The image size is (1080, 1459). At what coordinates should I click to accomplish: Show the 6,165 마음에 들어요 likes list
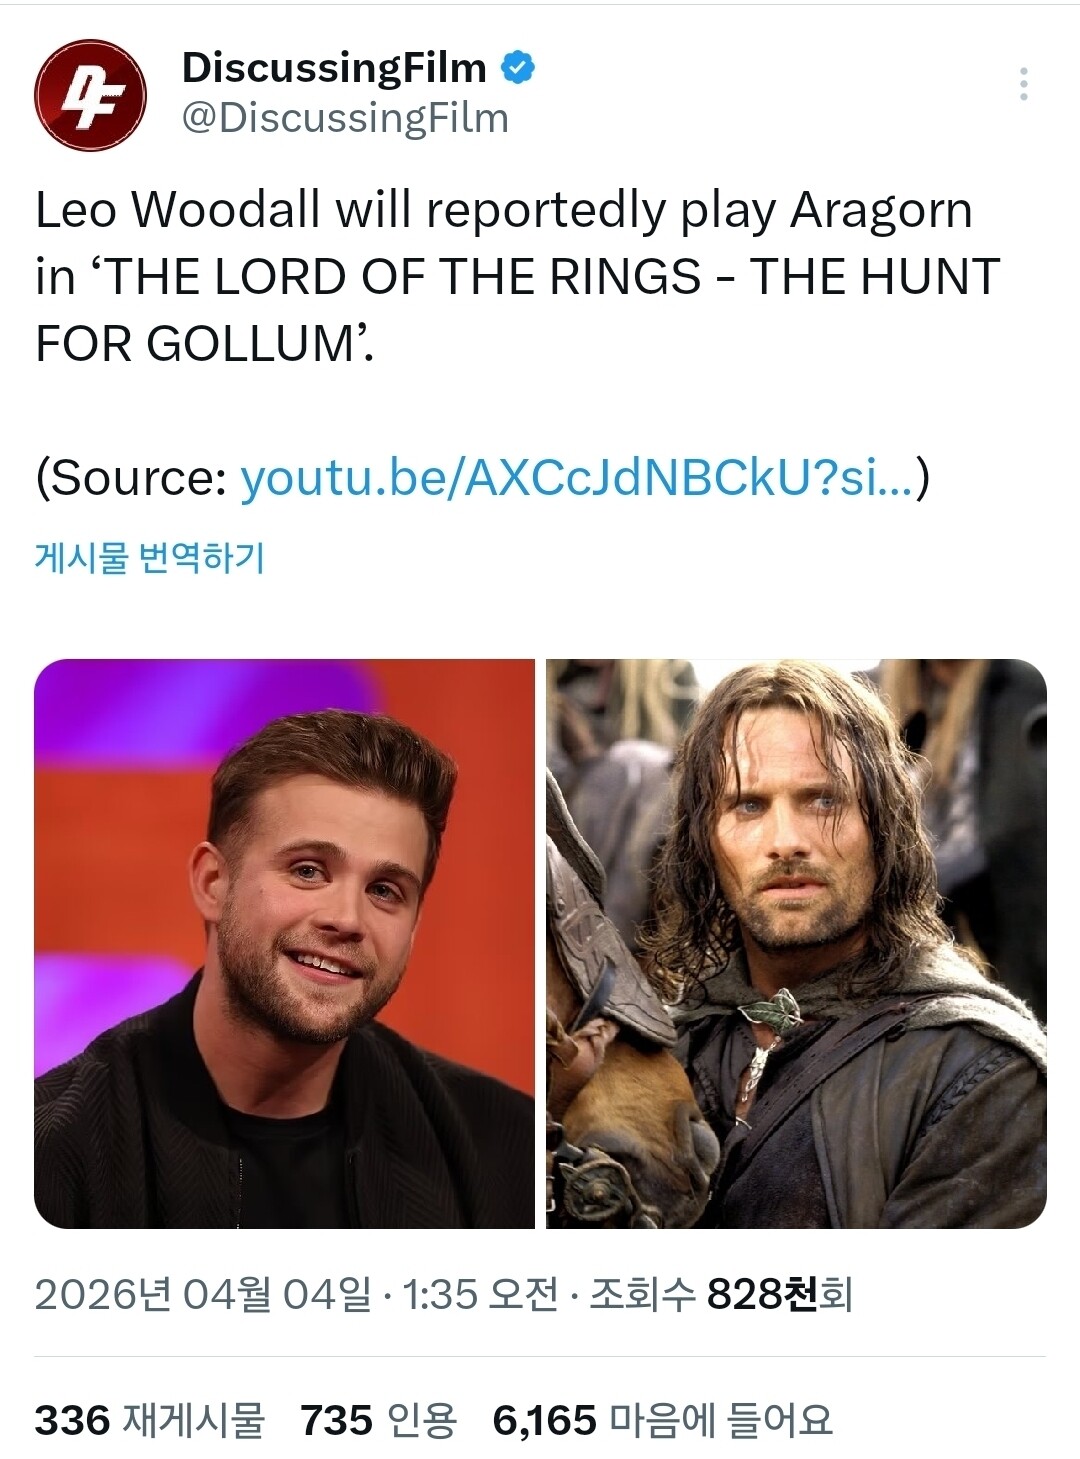pyautogui.click(x=662, y=1420)
